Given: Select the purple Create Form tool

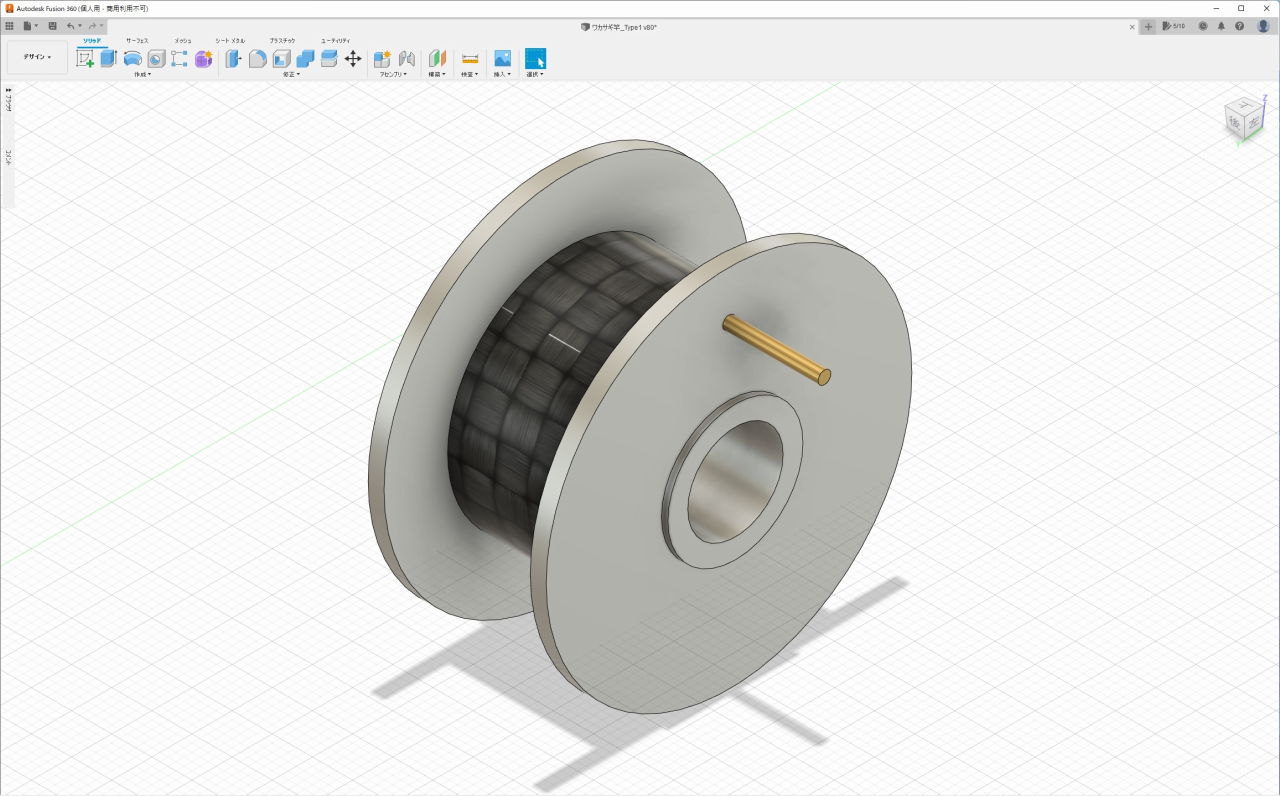Looking at the screenshot, I should [x=203, y=59].
